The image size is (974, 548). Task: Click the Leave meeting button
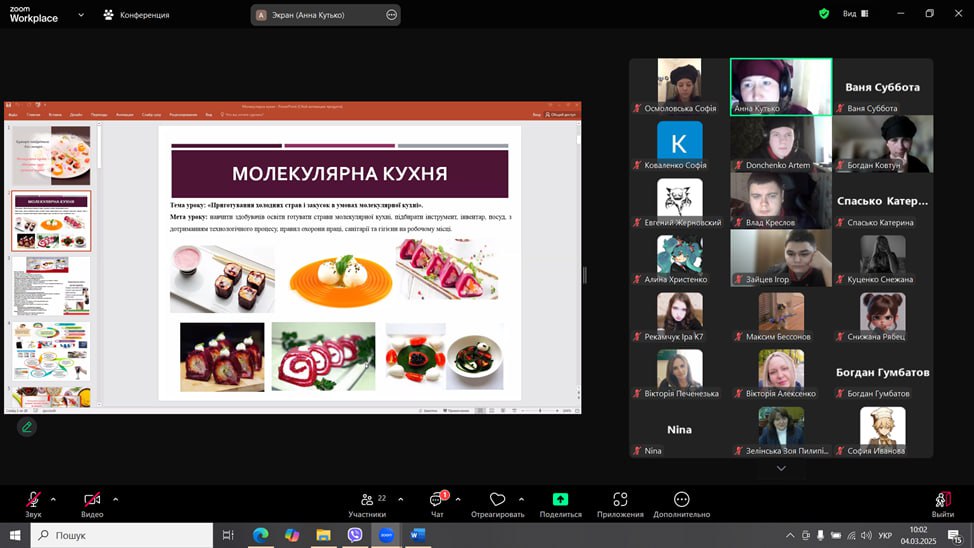click(x=942, y=501)
